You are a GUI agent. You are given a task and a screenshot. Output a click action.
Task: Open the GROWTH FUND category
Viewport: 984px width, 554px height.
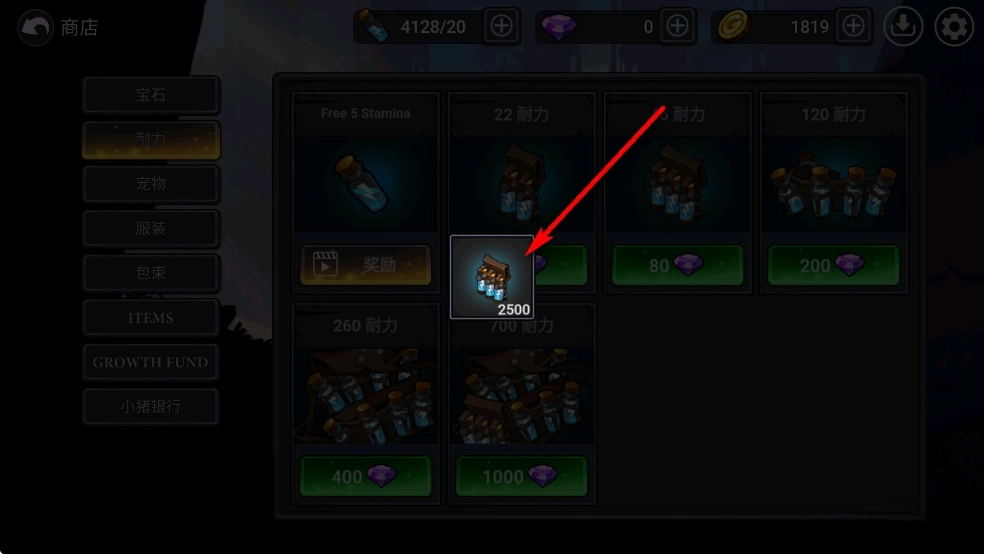(151, 362)
